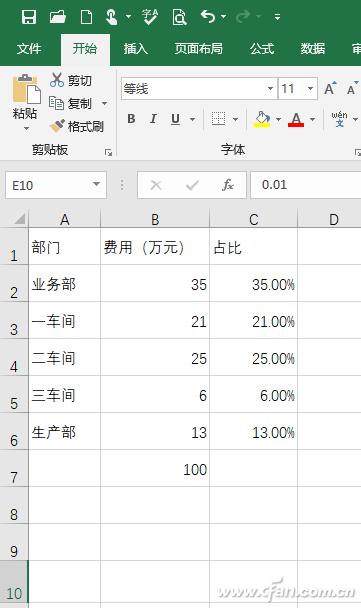Open clipboard pane dialog launcher
The image size is (361, 608).
pos(109,152)
